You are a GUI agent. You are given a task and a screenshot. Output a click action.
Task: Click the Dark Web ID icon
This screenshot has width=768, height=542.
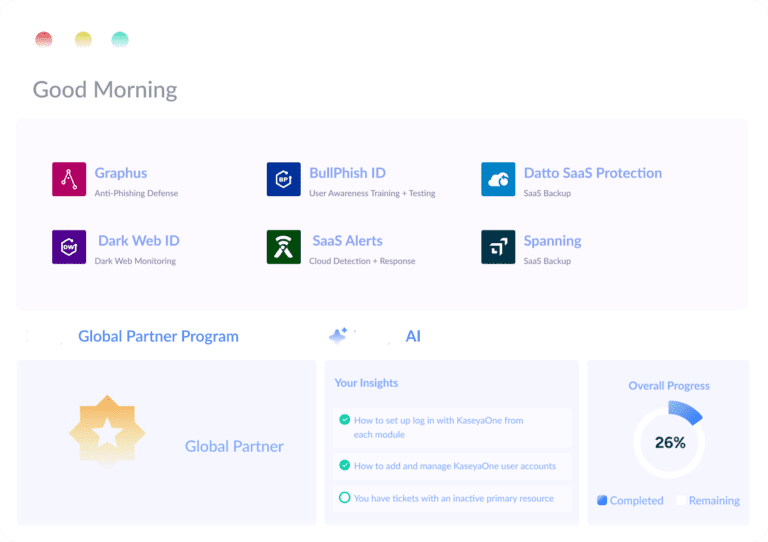tap(69, 247)
